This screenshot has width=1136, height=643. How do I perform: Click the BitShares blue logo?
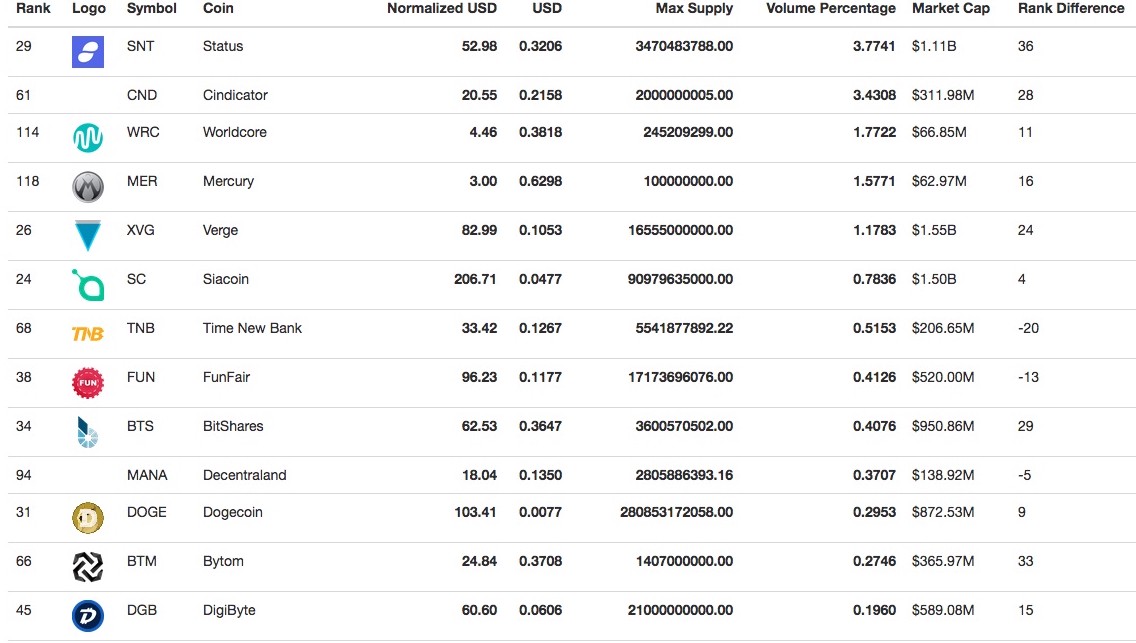88,432
